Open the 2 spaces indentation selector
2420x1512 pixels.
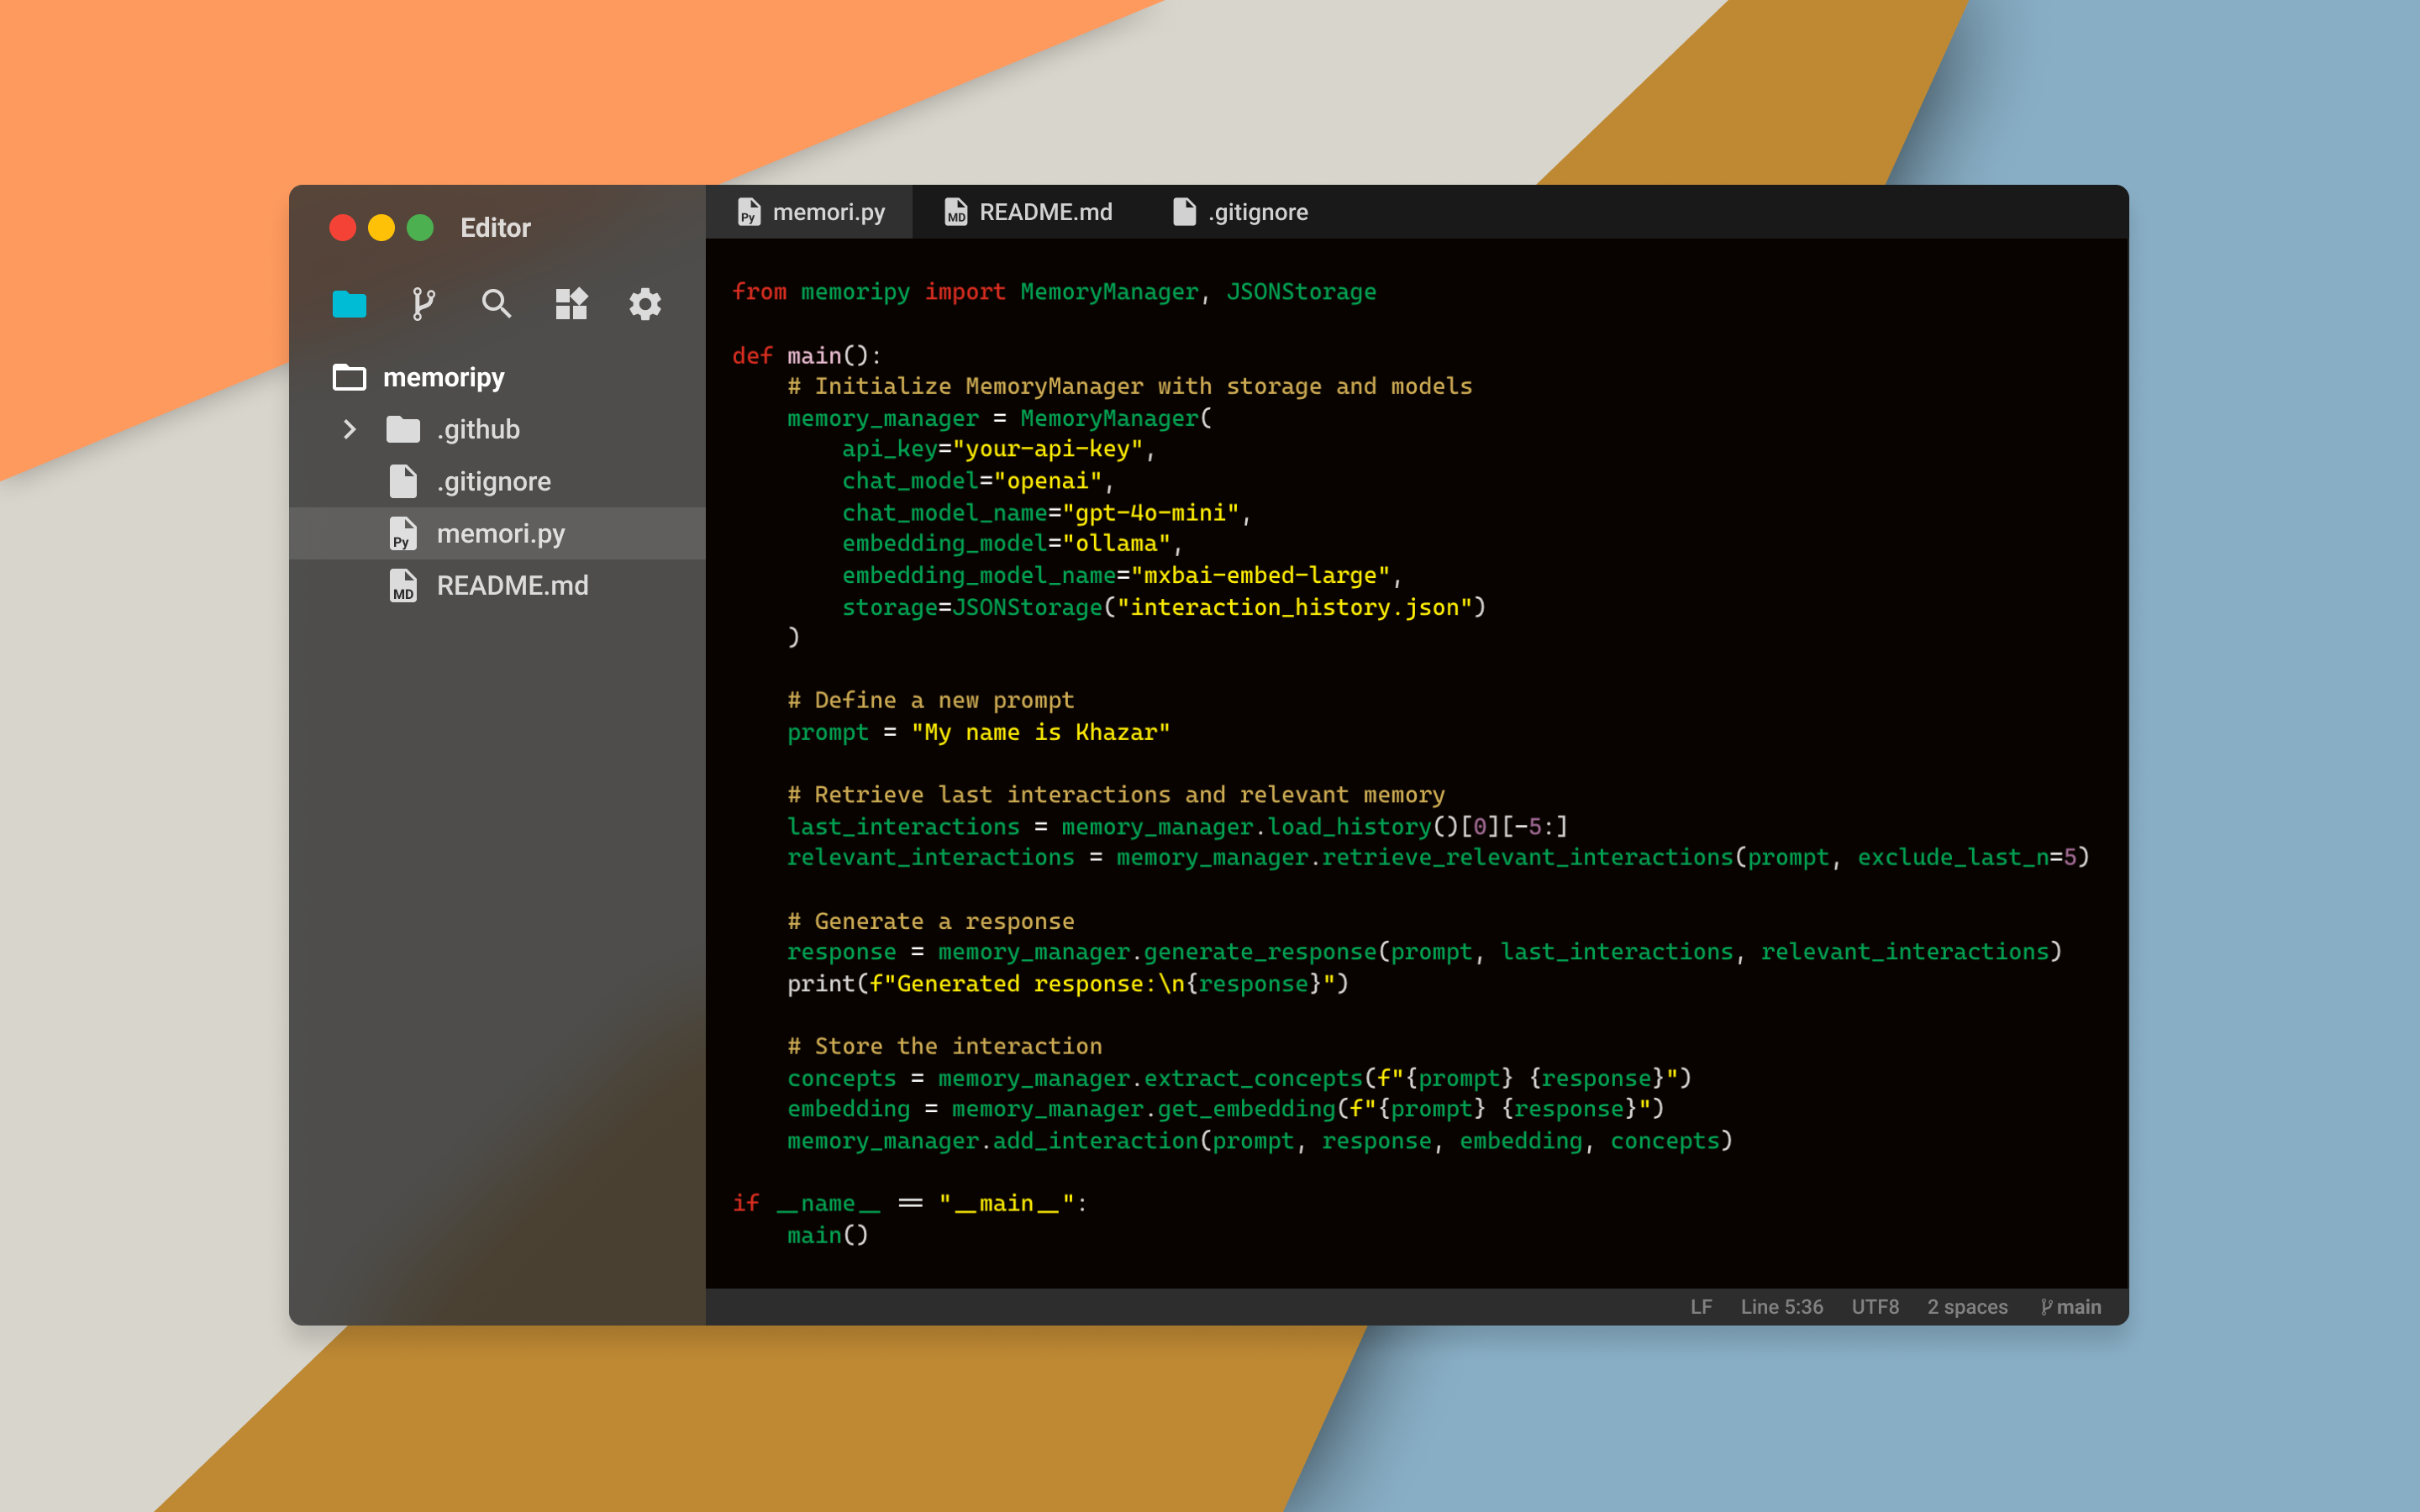(1966, 1307)
